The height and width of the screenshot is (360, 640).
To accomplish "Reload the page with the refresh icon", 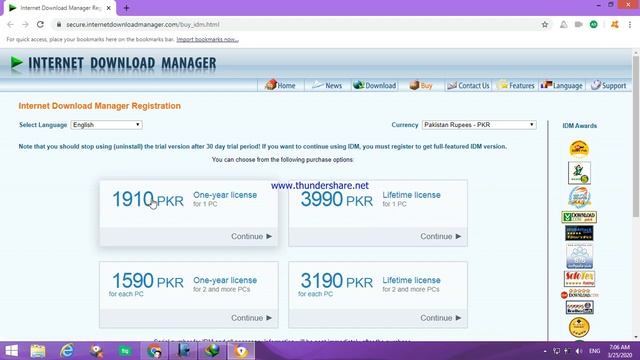I will [40, 24].
